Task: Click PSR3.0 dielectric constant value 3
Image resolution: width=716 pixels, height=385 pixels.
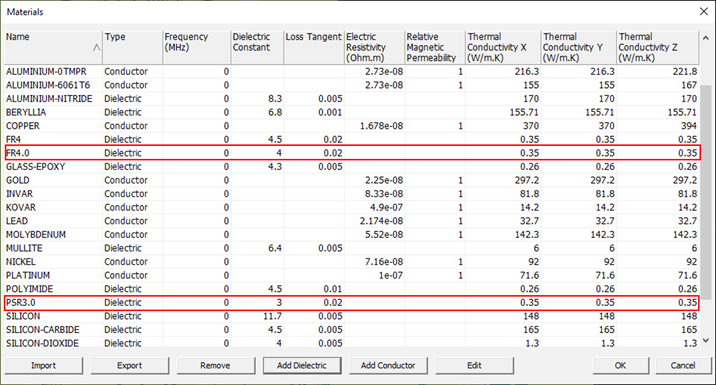Action: tap(279, 303)
